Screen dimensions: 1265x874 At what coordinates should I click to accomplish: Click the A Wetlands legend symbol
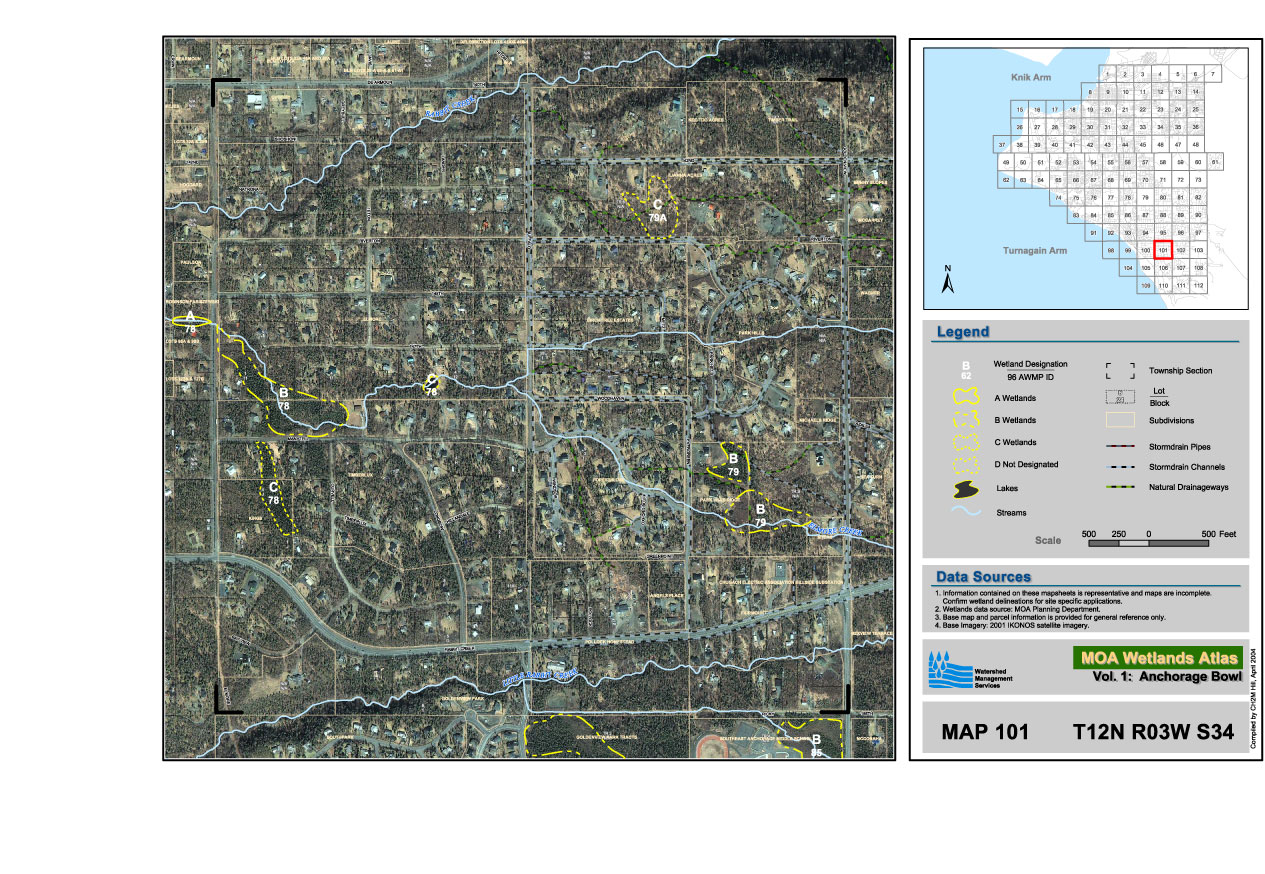(966, 398)
